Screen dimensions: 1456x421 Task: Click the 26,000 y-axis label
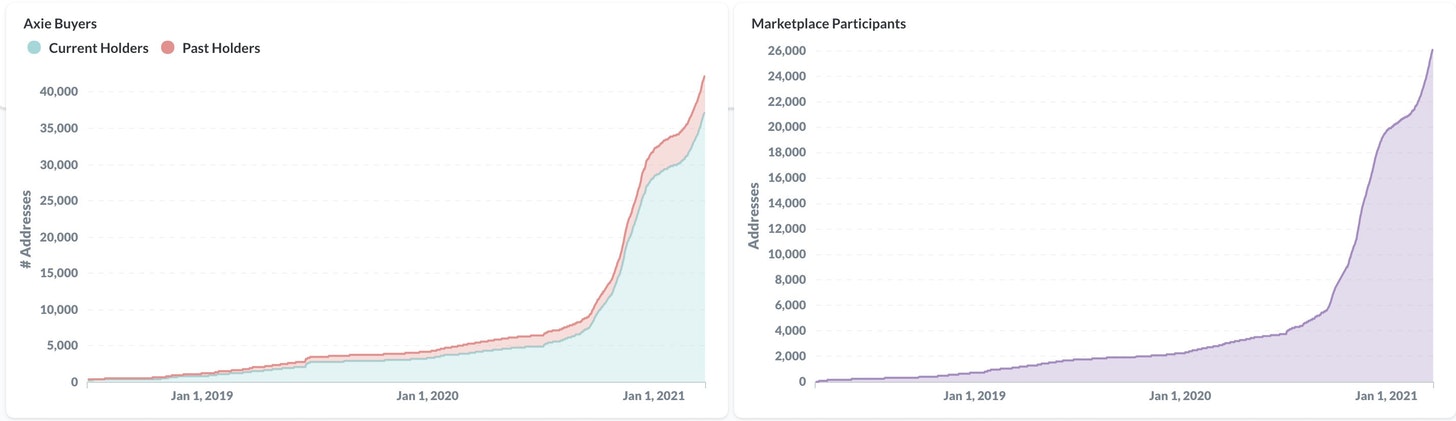782,50
